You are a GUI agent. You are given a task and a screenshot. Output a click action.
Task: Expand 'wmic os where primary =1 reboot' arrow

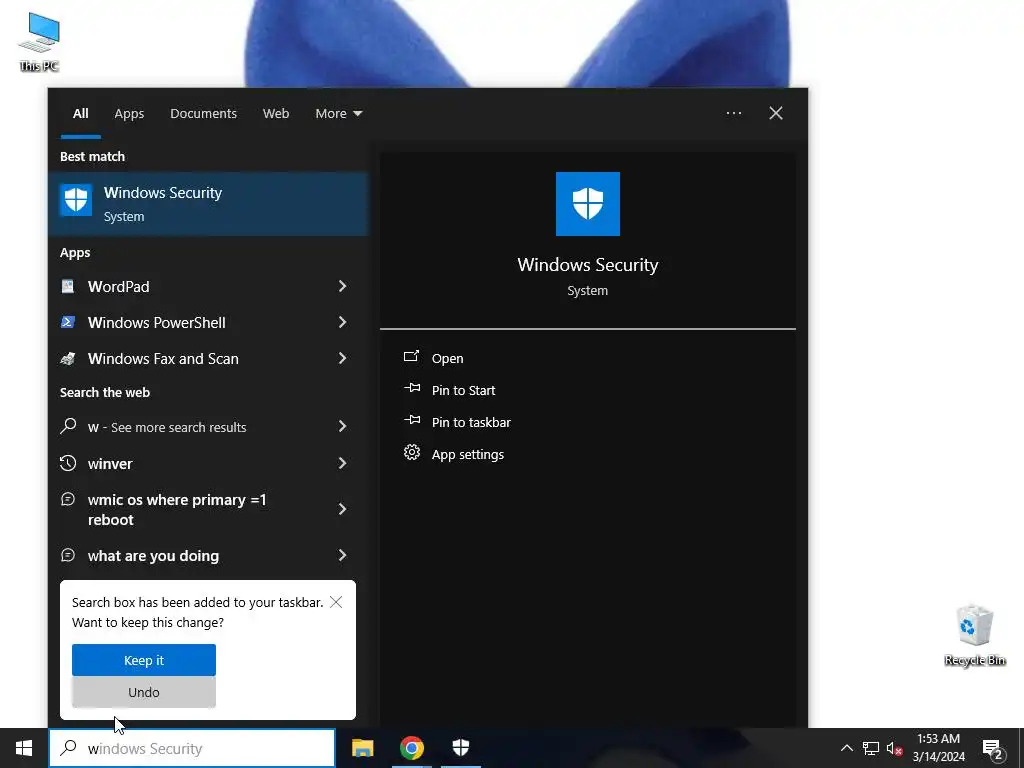click(342, 509)
